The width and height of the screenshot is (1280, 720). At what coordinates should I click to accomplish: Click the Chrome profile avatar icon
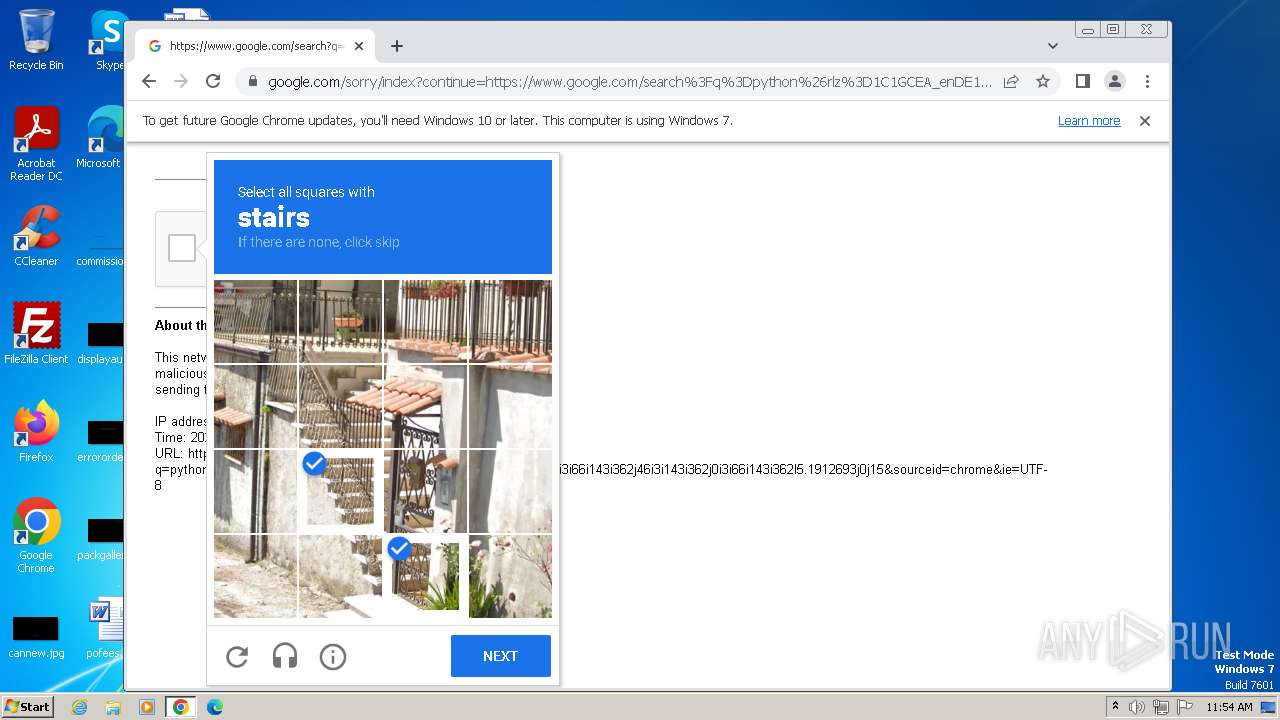pyautogui.click(x=1115, y=81)
